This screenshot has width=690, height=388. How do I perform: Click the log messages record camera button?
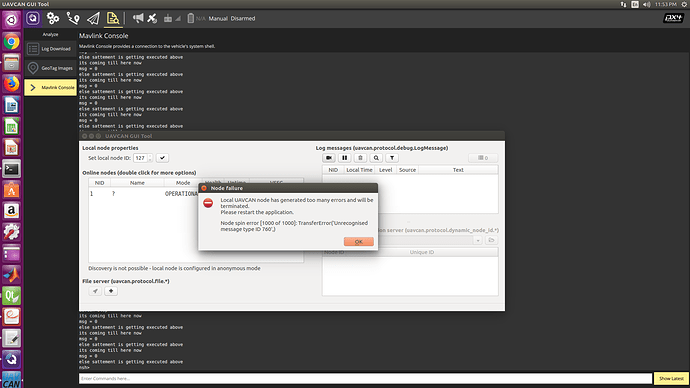pos(329,158)
